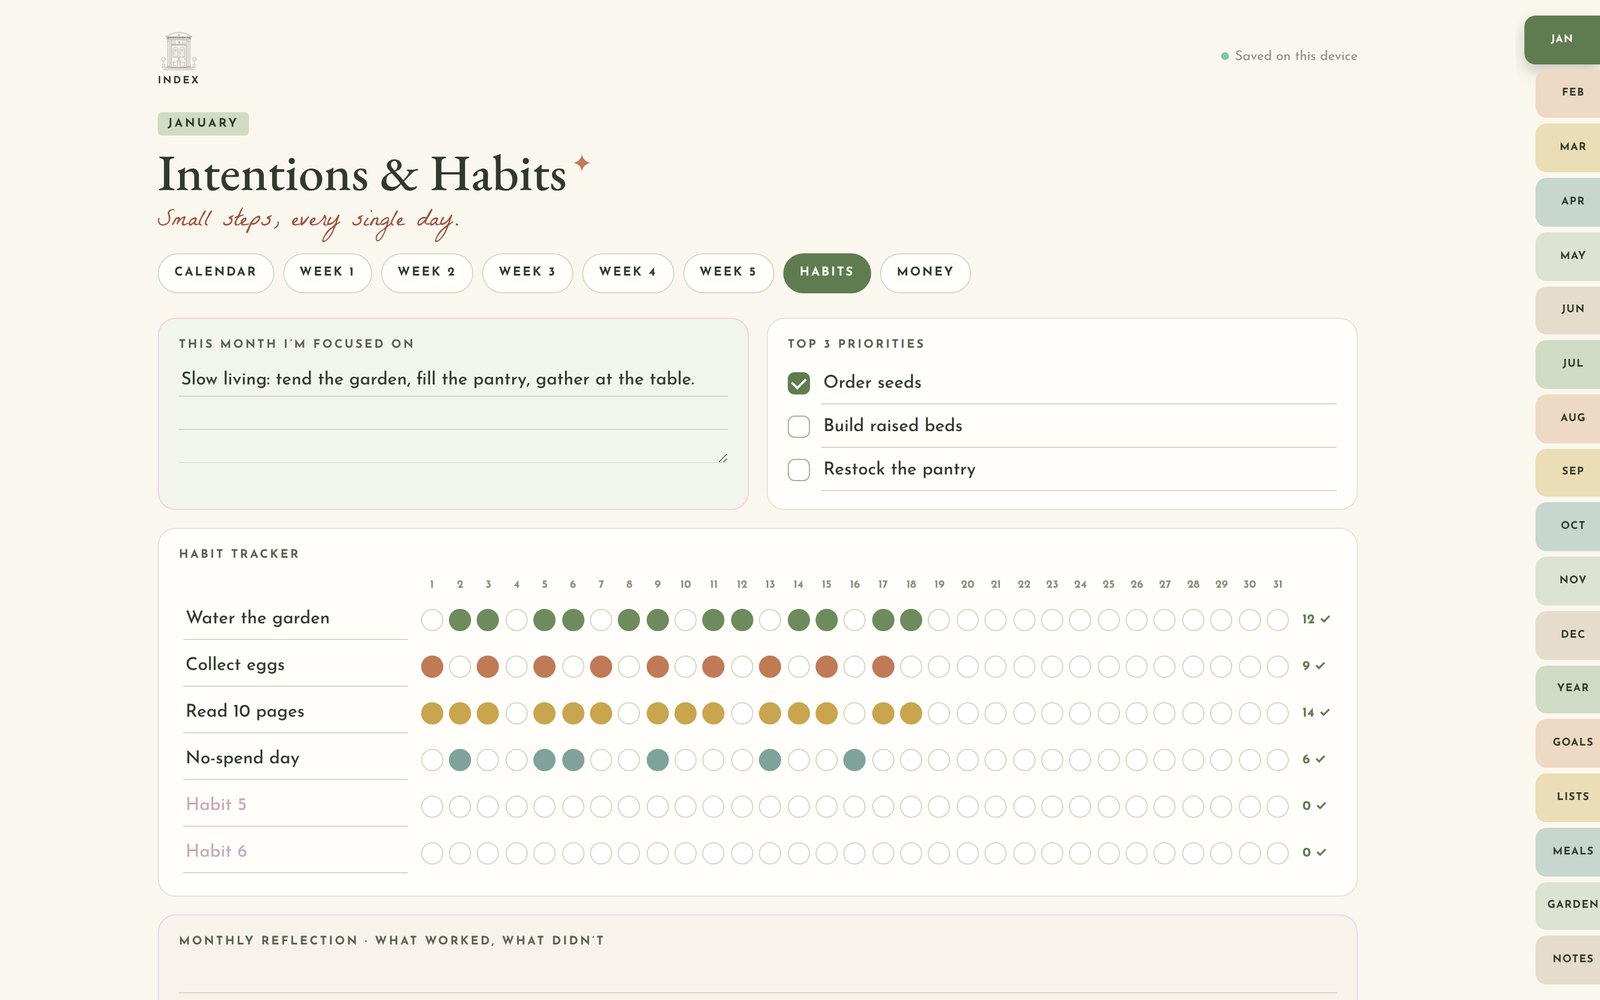Image resolution: width=1600 pixels, height=1000 pixels.
Task: Edit the Collect eggs habit name
Action: click(295, 665)
